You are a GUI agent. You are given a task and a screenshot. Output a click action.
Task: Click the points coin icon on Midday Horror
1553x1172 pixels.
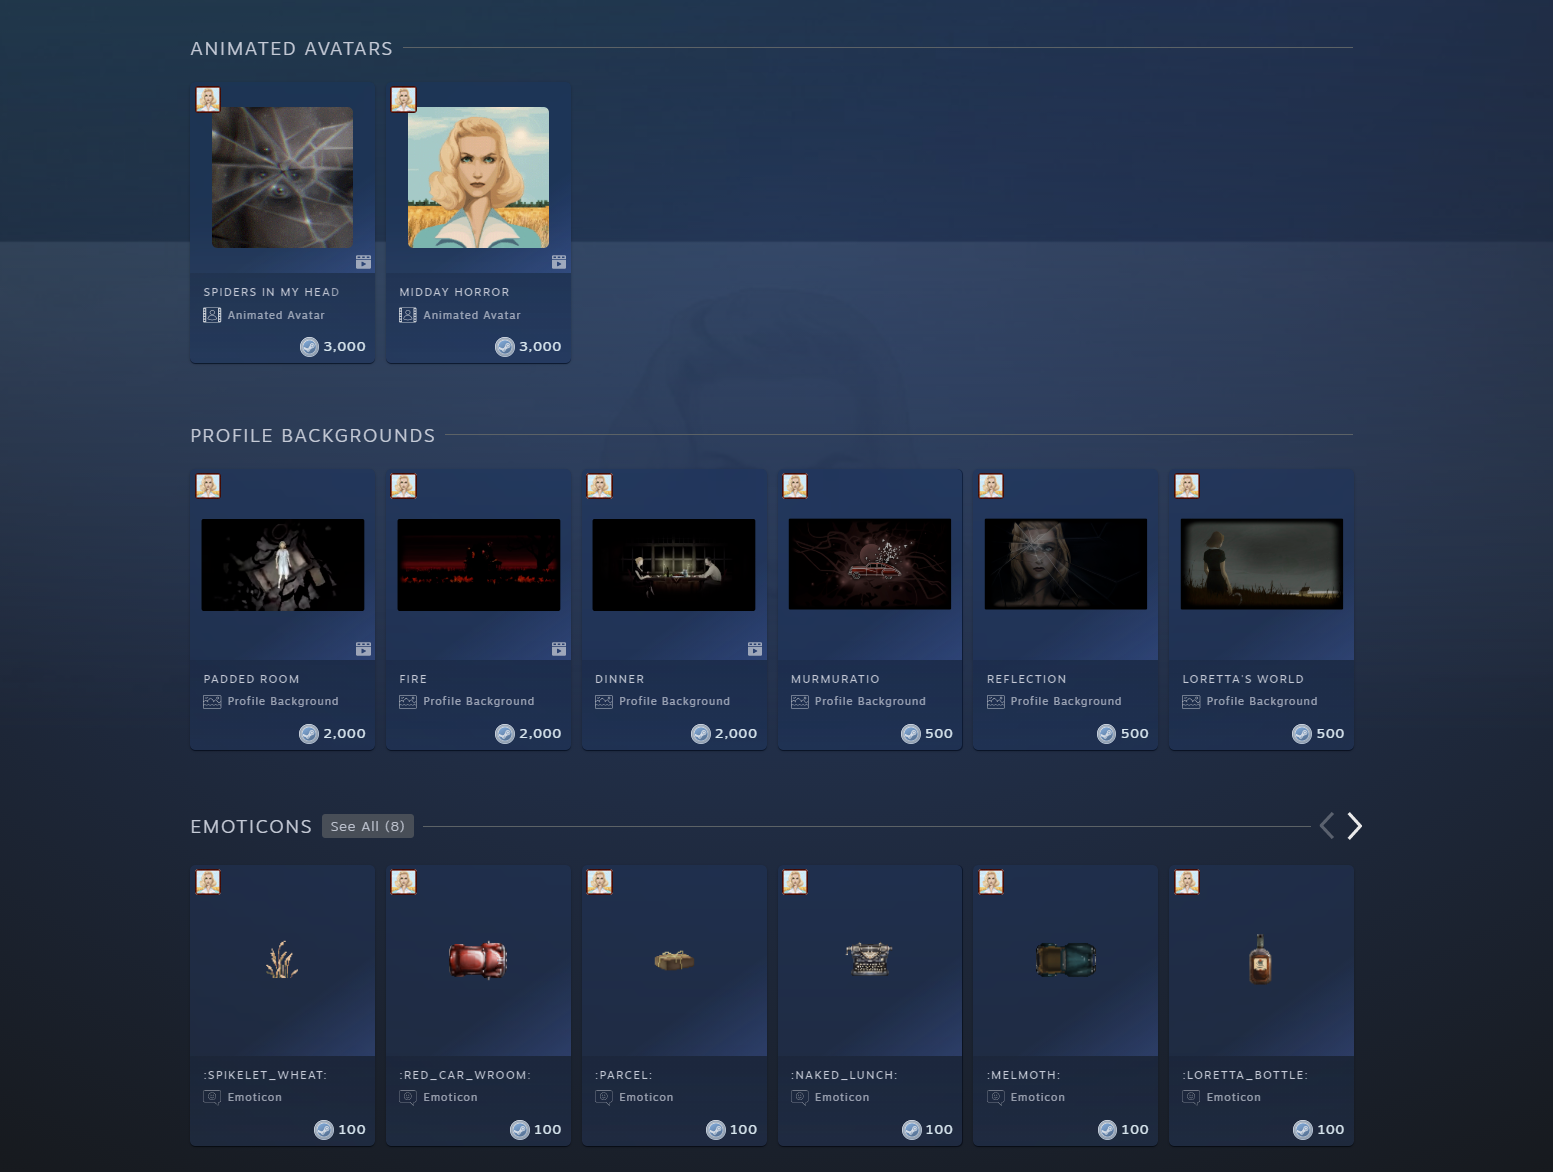coord(505,347)
